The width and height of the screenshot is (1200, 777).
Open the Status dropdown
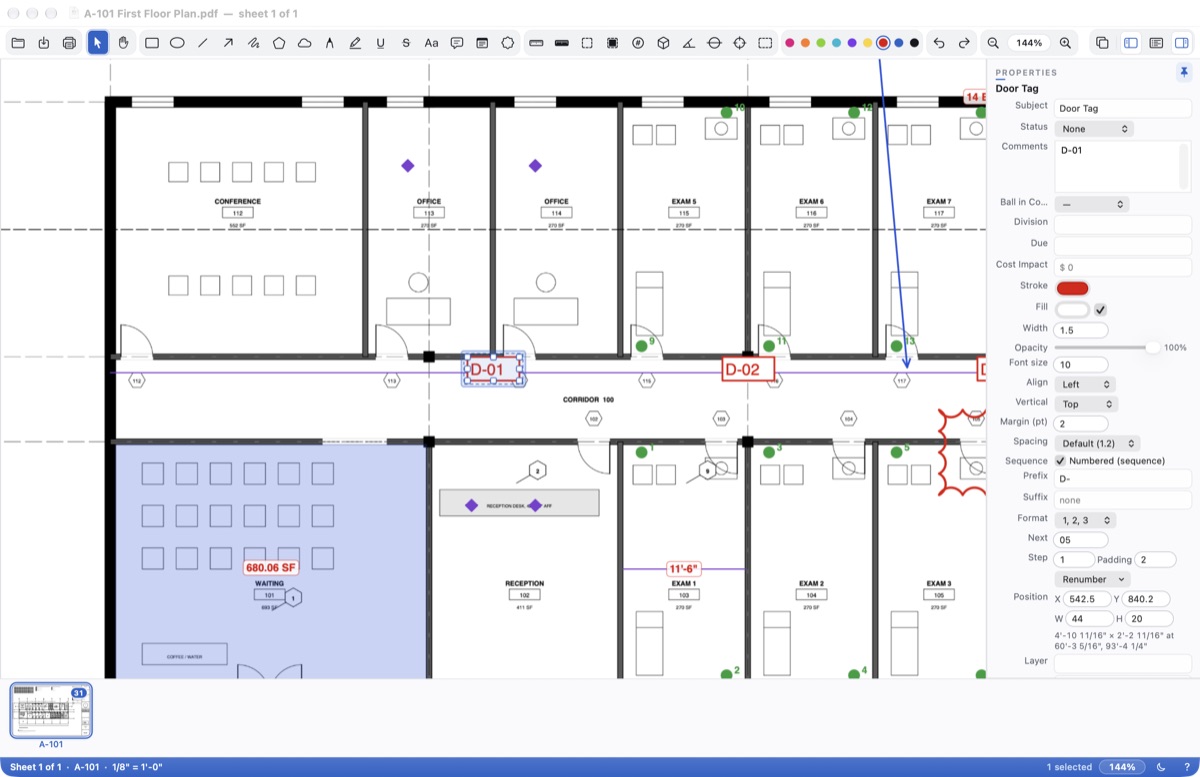click(1094, 129)
